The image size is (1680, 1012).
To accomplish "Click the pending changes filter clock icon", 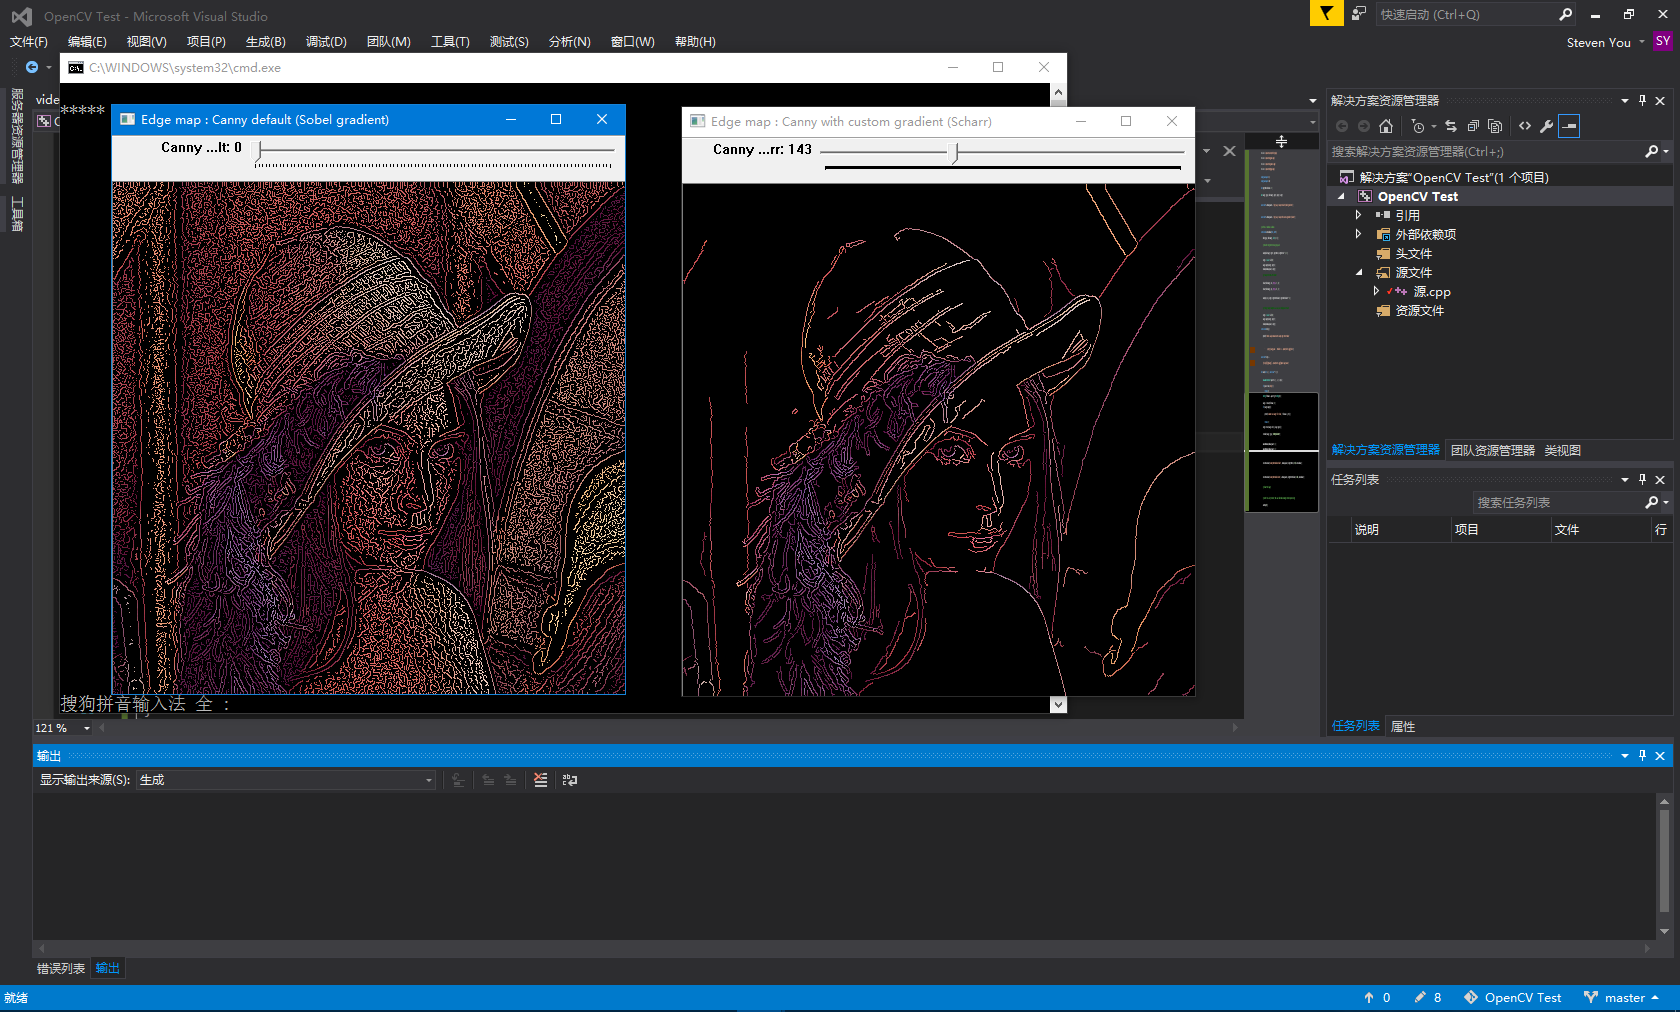I will pyautogui.click(x=1418, y=126).
